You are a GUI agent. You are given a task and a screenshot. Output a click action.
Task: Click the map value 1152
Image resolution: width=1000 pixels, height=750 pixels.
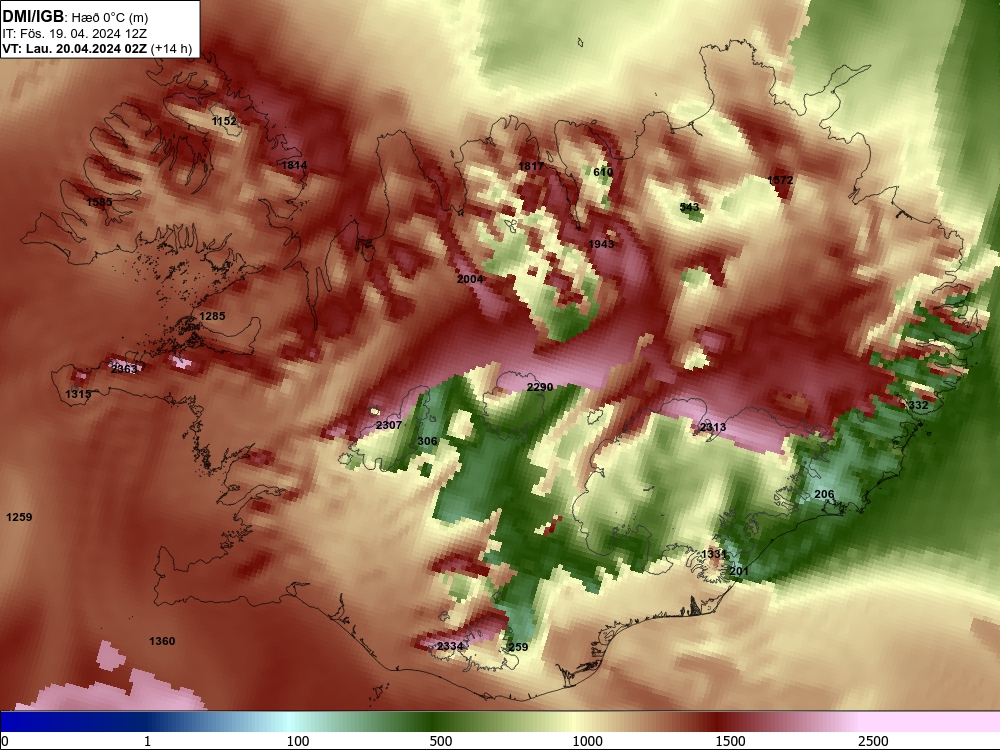click(x=224, y=121)
